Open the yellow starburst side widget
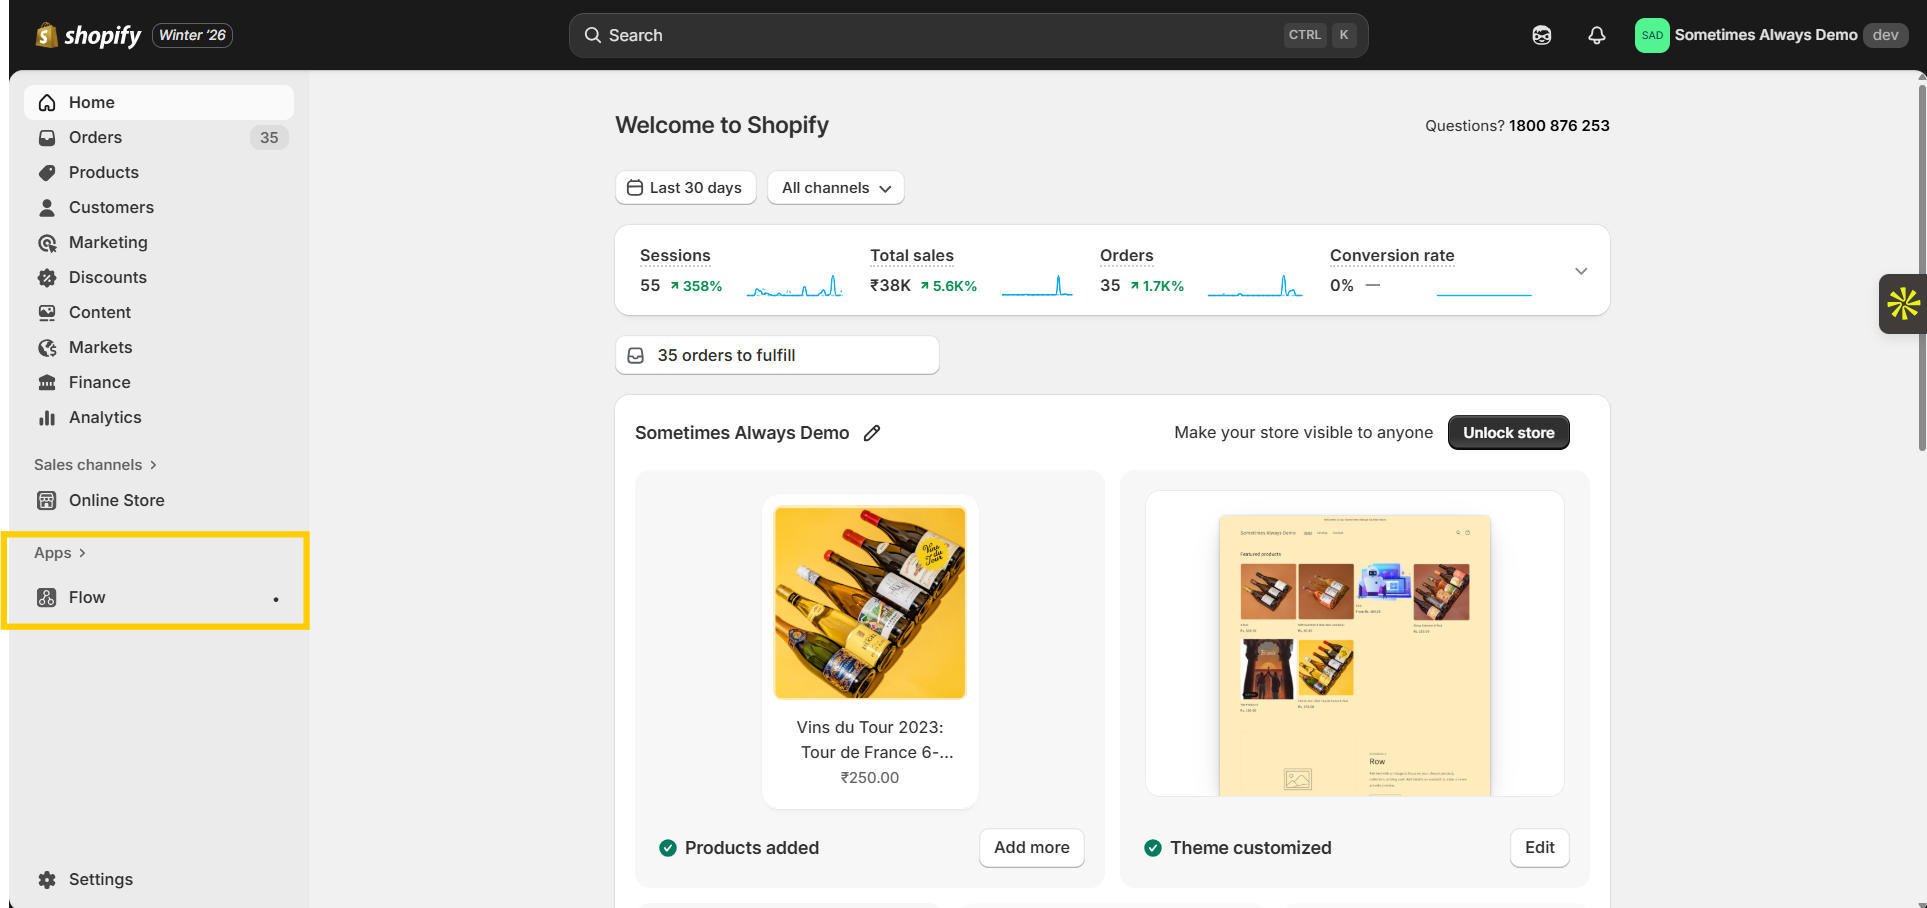Screen dimensions: 1927x908 click(1902, 304)
